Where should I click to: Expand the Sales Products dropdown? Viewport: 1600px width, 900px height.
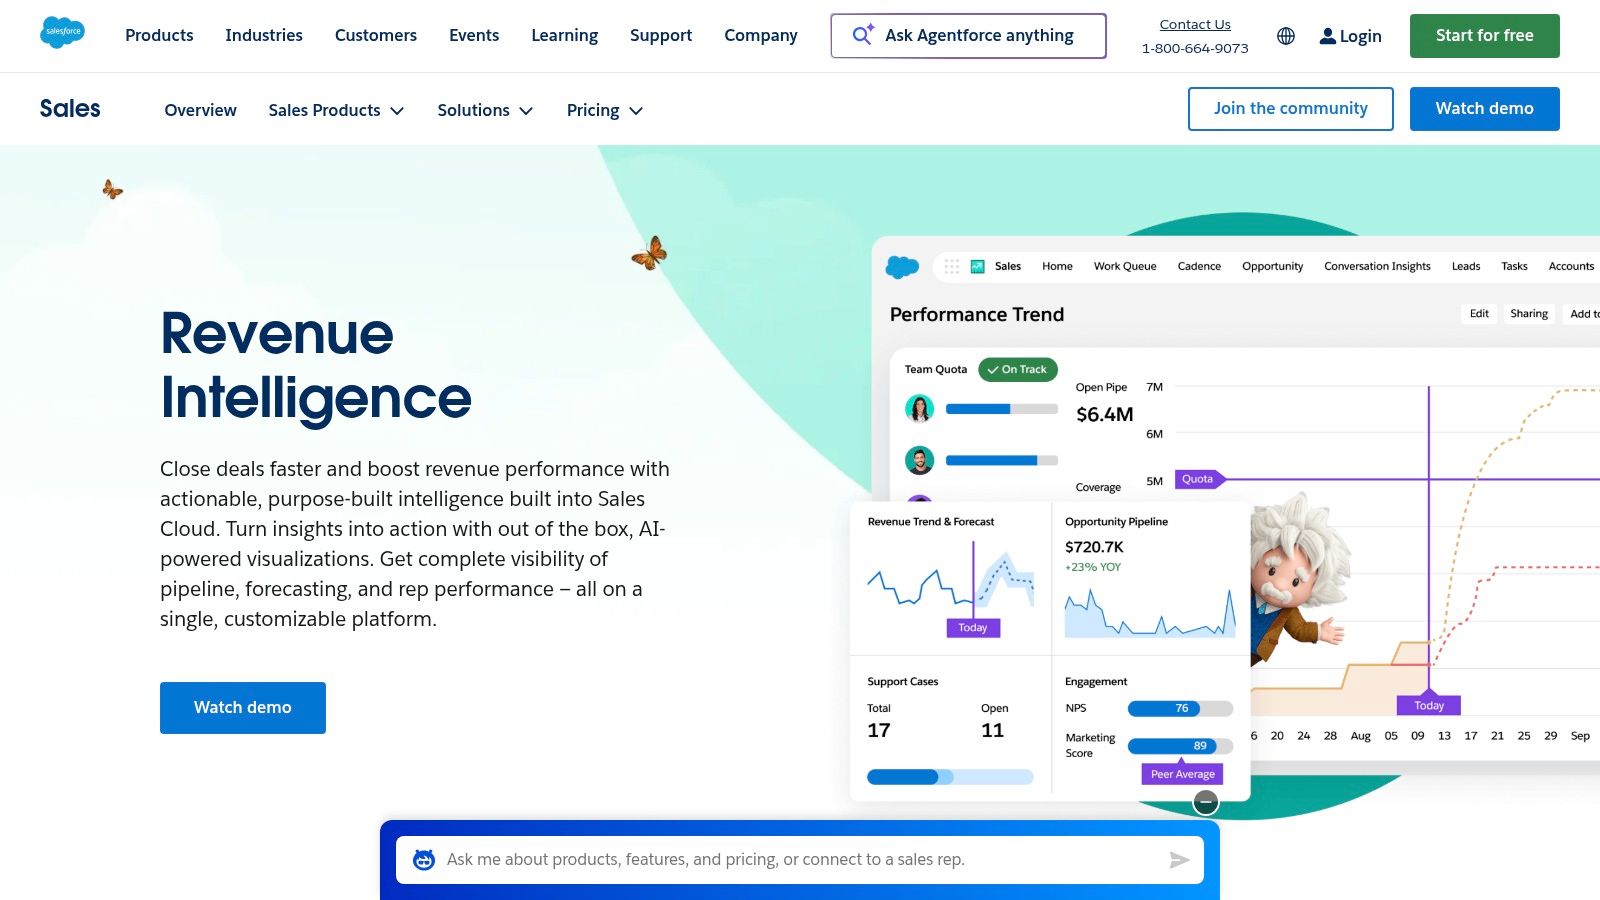point(336,110)
